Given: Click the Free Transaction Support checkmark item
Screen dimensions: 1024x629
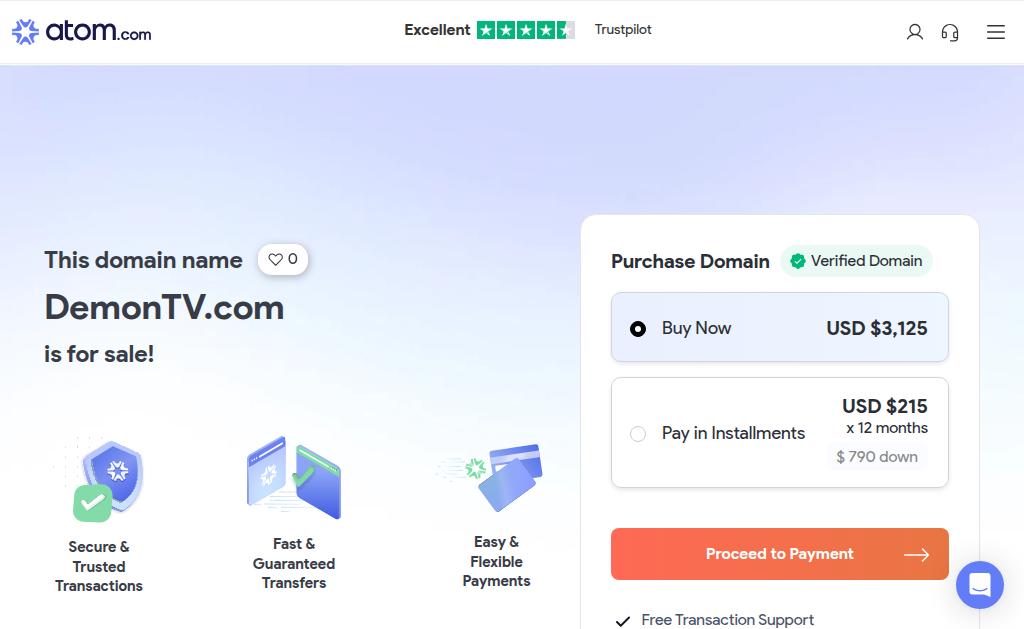Looking at the screenshot, I should point(715,619).
